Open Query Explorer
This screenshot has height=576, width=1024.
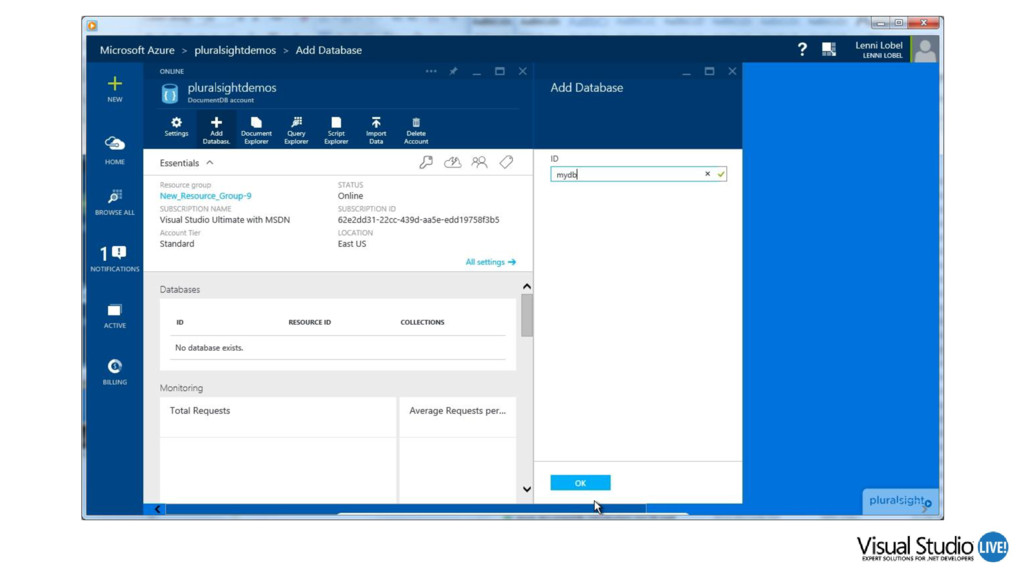coord(296,130)
